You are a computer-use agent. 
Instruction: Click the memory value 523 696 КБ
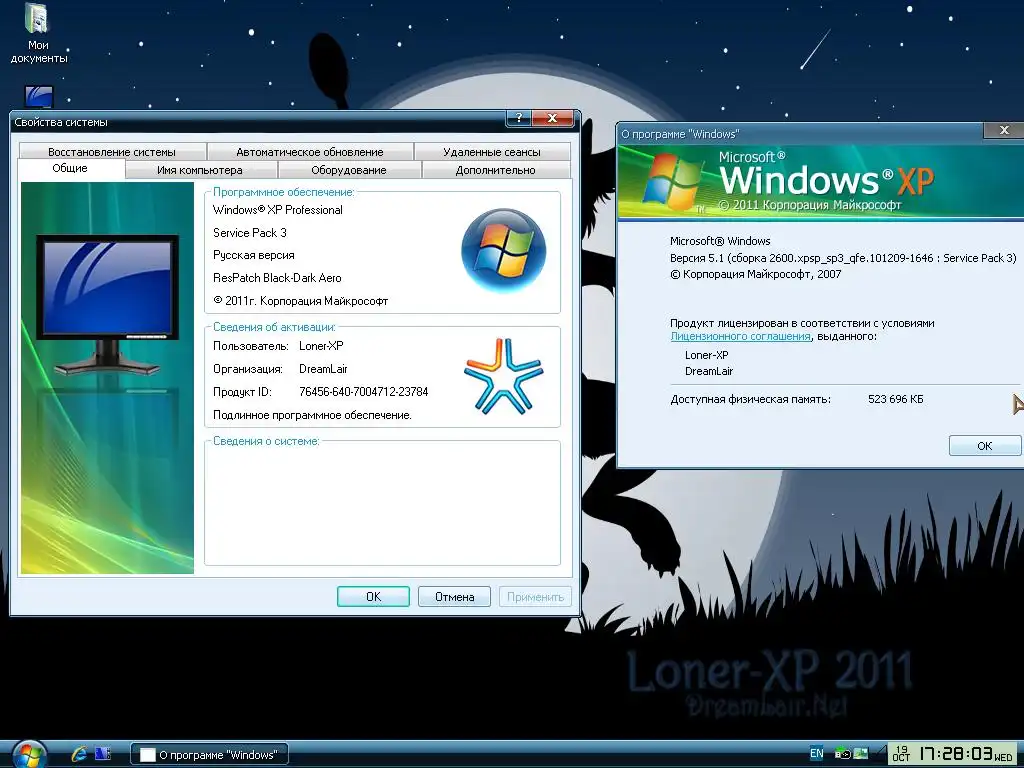pos(895,399)
